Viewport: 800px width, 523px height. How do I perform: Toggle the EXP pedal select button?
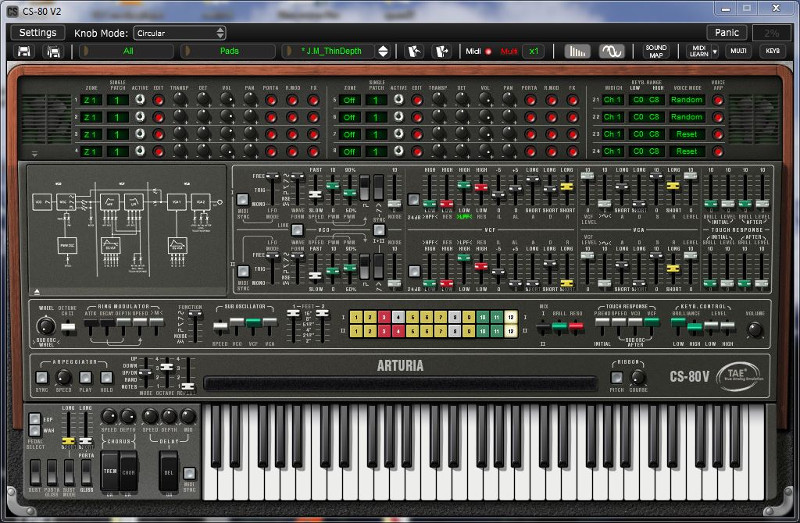click(x=35, y=419)
